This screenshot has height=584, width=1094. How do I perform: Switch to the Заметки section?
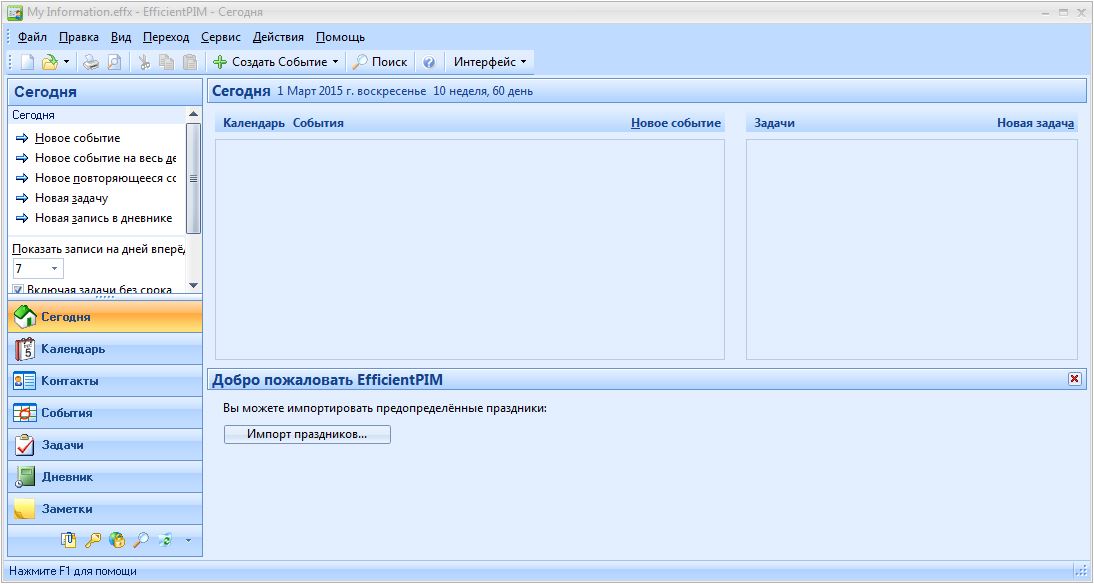pyautogui.click(x=105, y=509)
